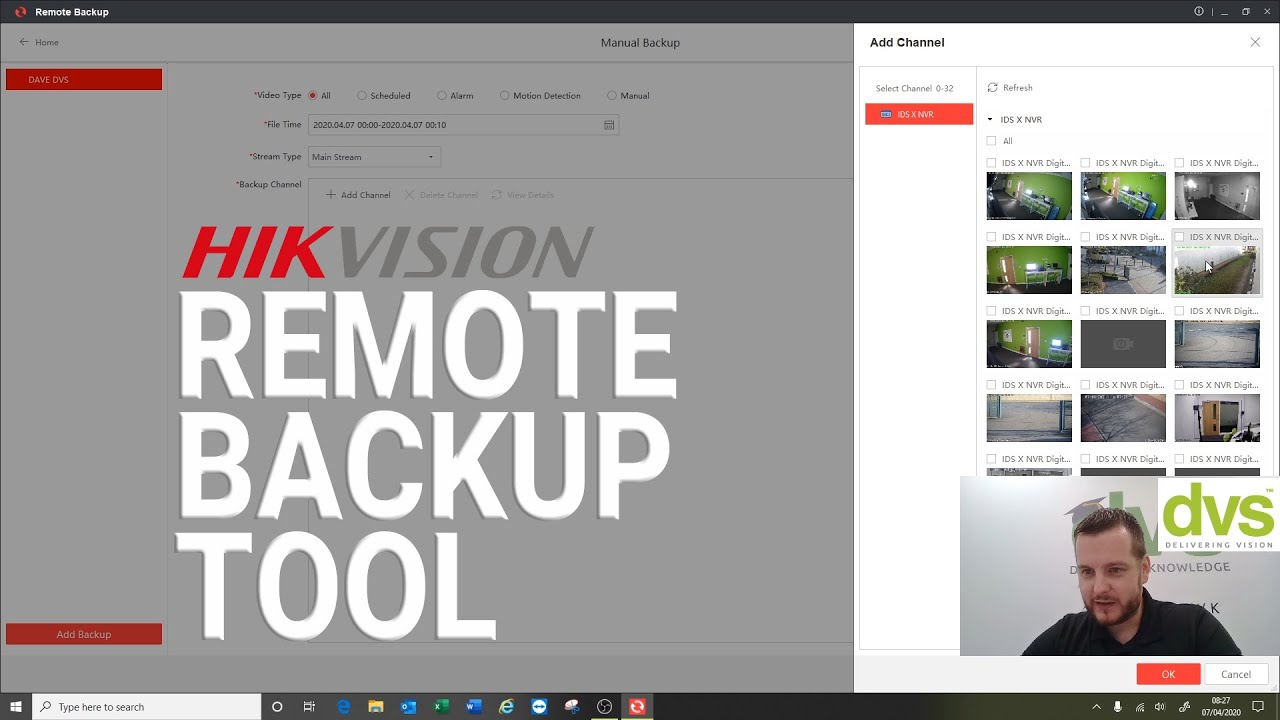Click the Add Backup button
Viewport: 1280px width, 720px height.
(84, 634)
